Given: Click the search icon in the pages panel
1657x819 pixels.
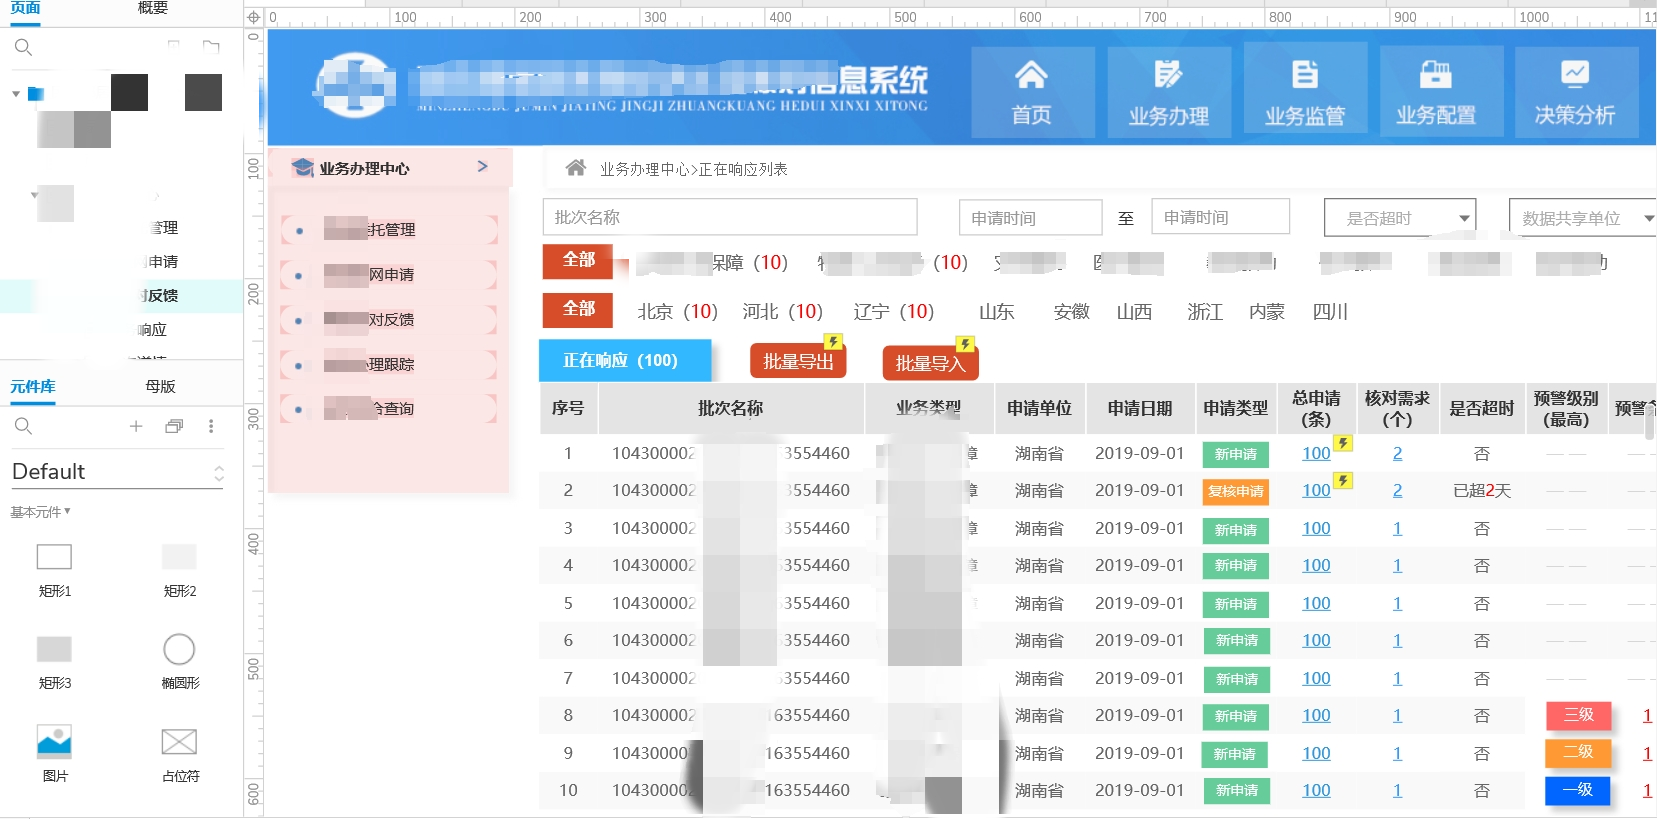Looking at the screenshot, I should [x=24, y=47].
